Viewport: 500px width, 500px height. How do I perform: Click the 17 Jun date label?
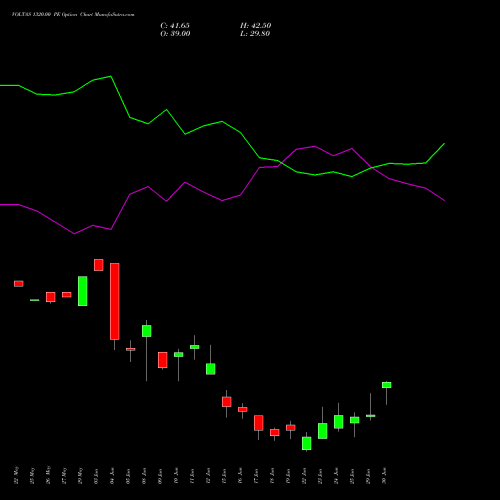pyautogui.click(x=257, y=476)
